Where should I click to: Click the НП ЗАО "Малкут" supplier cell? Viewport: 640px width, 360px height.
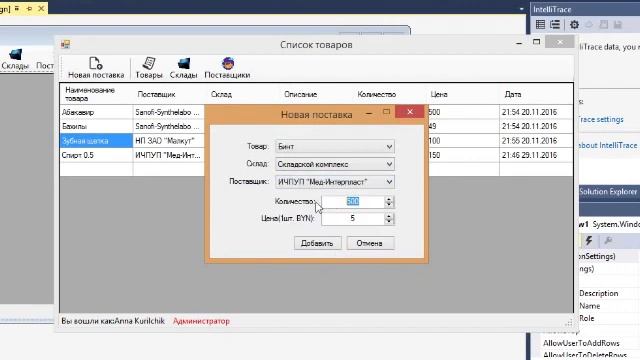(169, 141)
